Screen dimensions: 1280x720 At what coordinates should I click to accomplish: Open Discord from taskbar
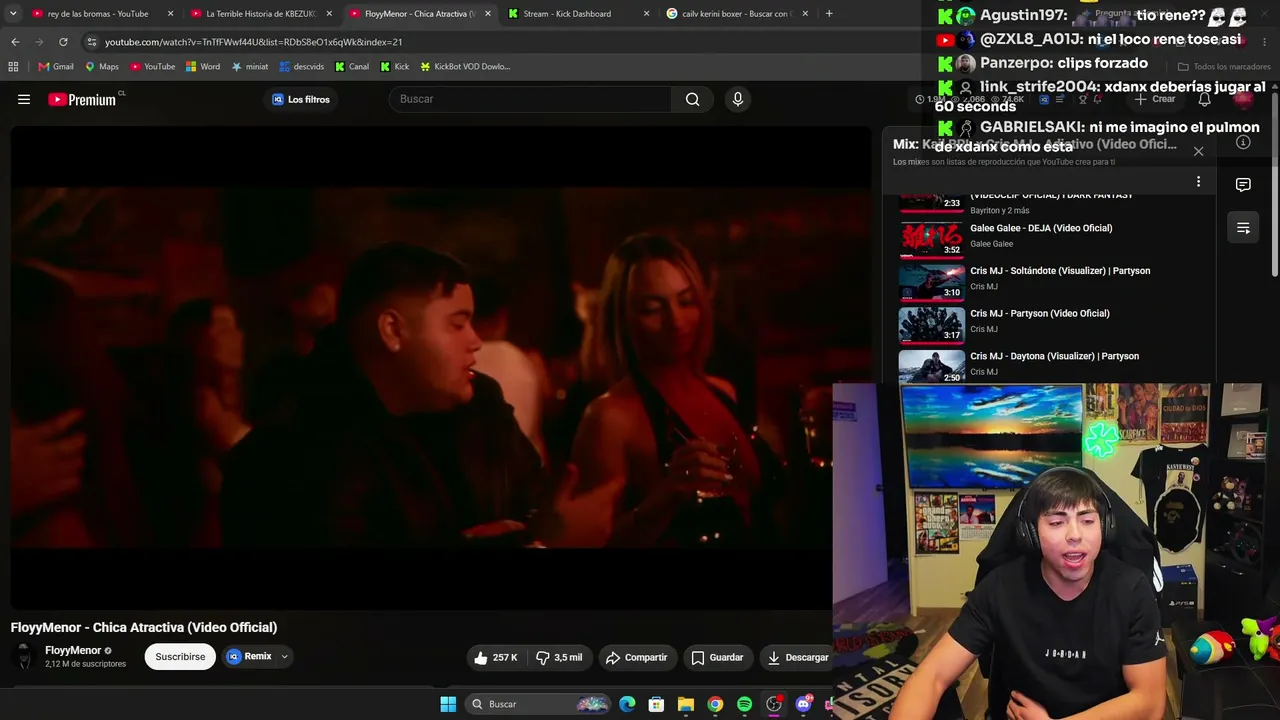803,704
